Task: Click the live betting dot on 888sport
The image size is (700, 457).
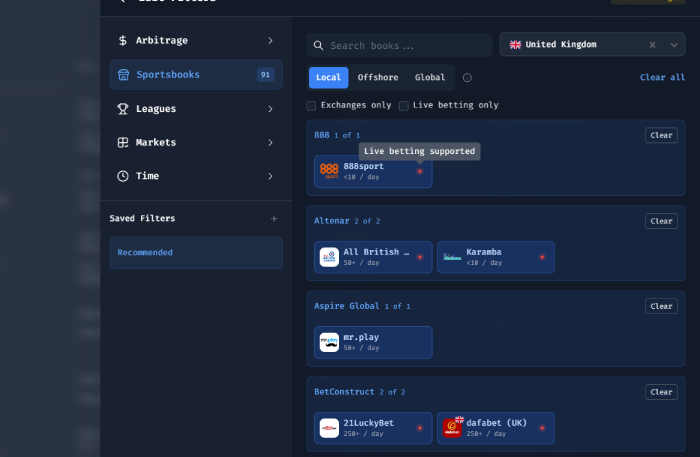Action: point(420,171)
